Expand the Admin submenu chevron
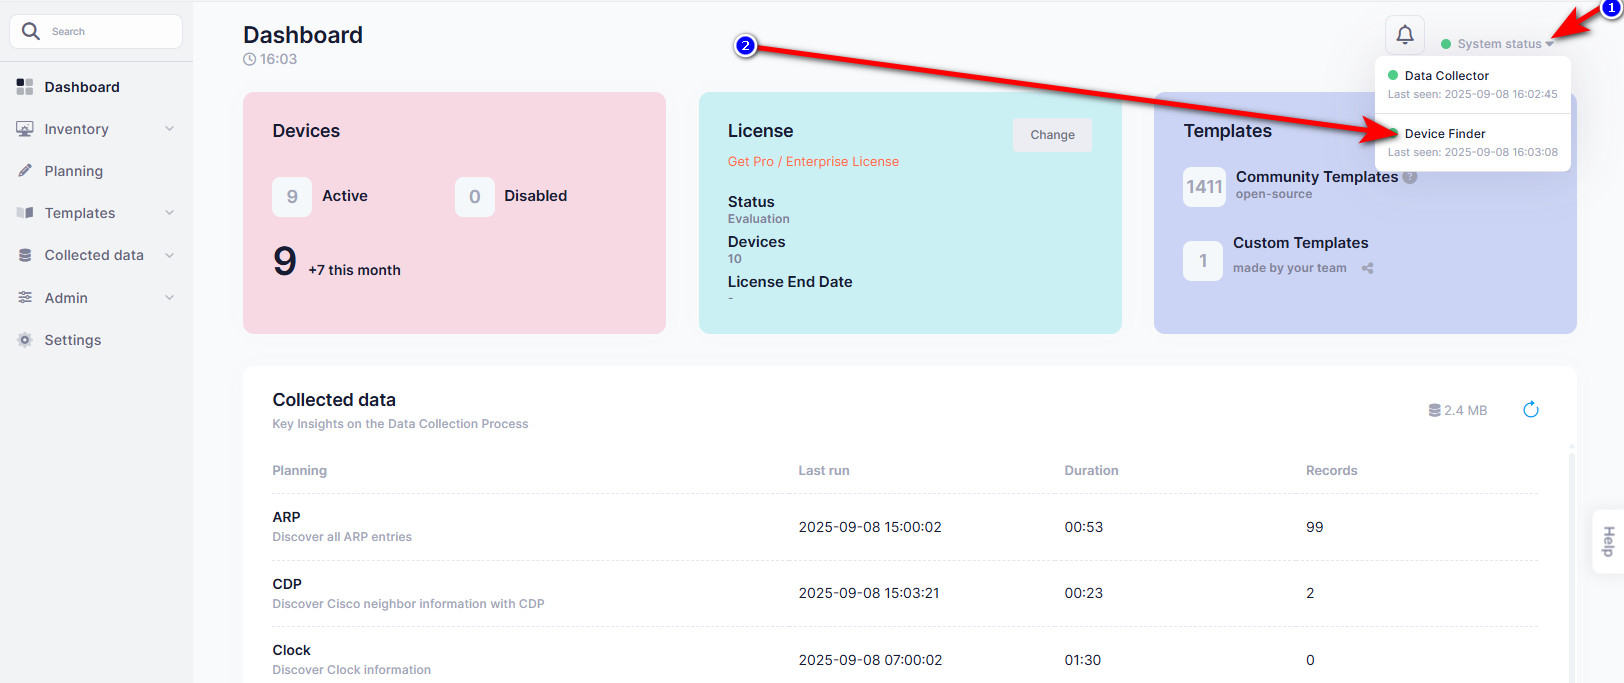This screenshot has width=1624, height=683. [169, 297]
